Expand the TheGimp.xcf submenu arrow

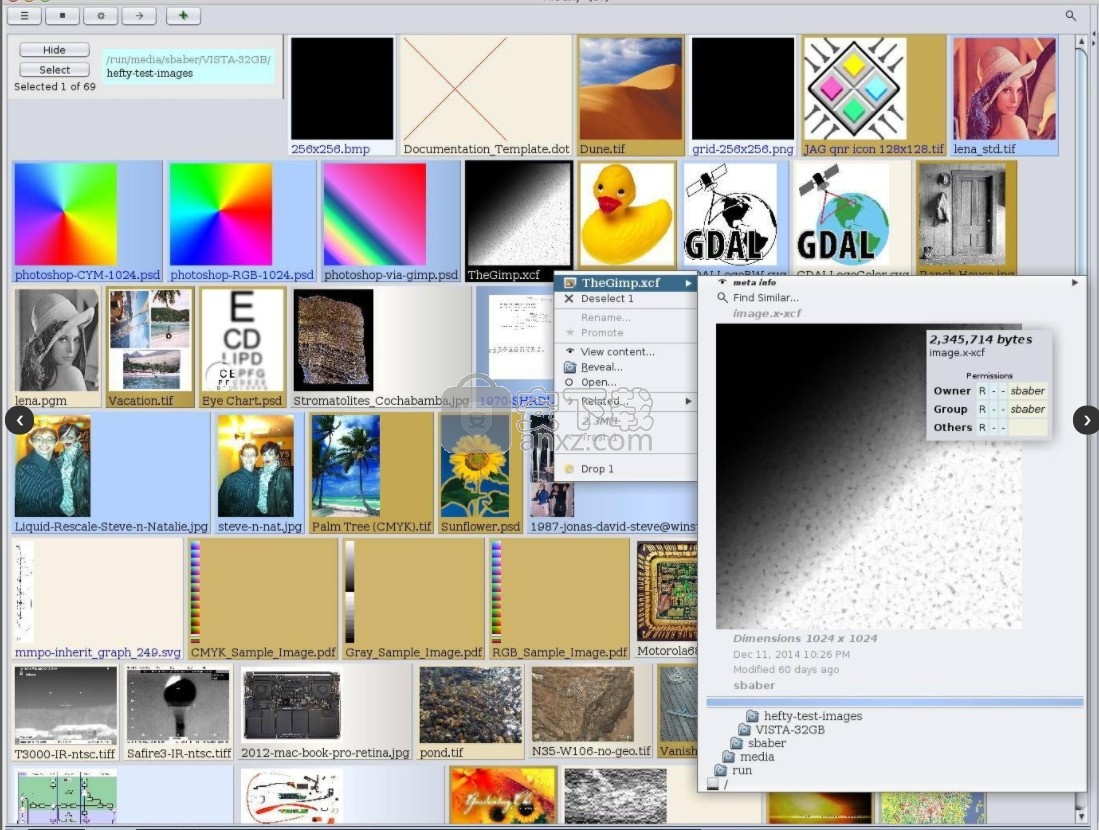pyautogui.click(x=688, y=283)
